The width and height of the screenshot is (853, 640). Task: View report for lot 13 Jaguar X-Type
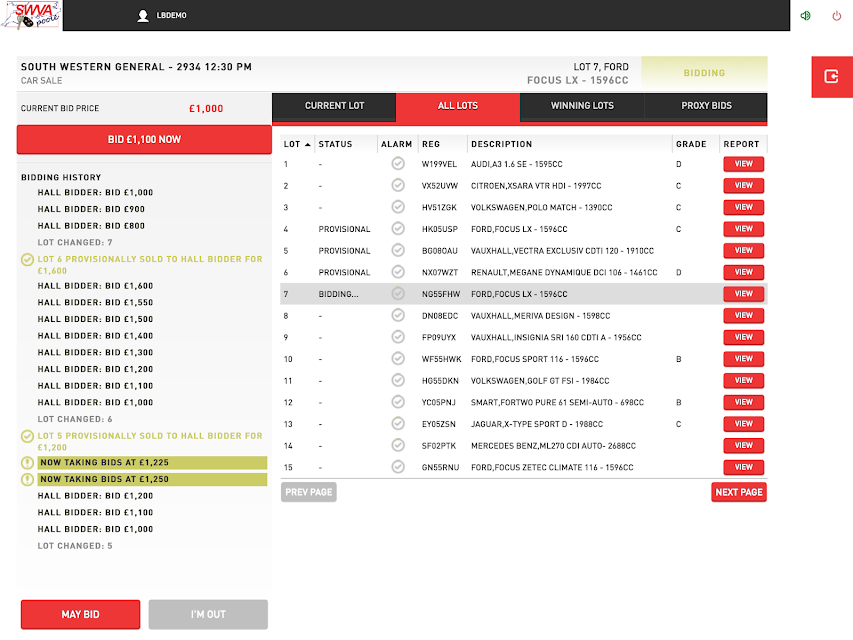coord(744,424)
